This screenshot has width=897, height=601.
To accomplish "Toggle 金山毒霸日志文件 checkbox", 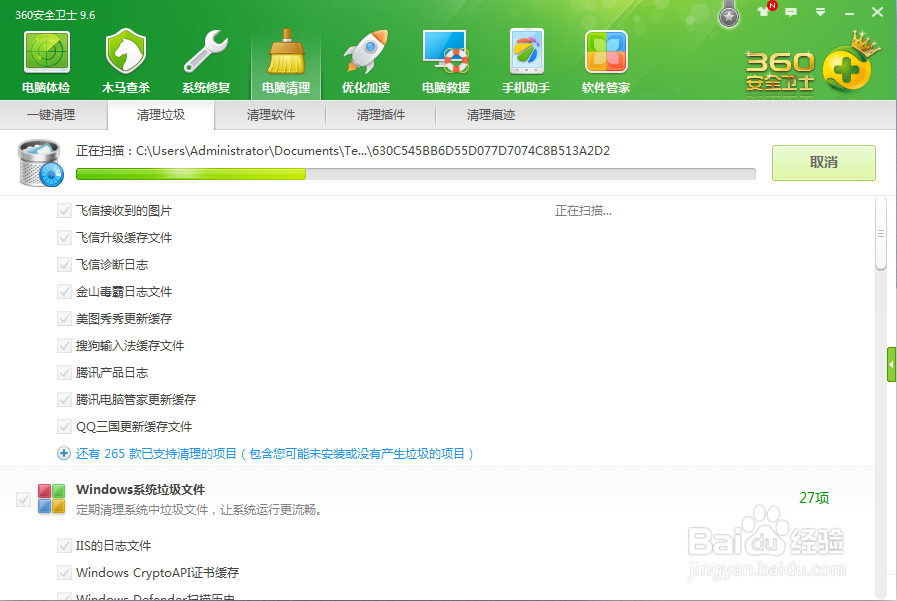I will (64, 292).
